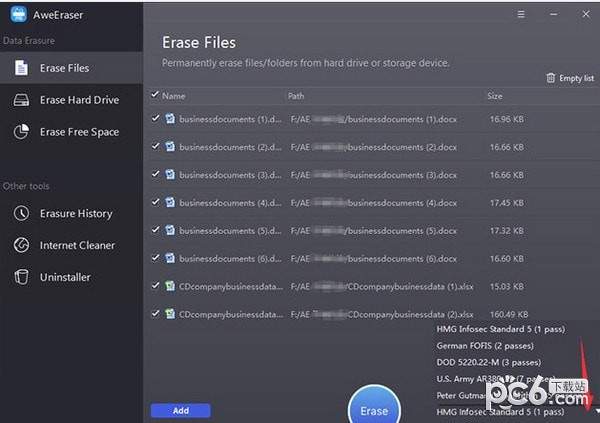The image size is (600, 423).
Task: Click the Erasure History clock icon
Action: point(21,213)
